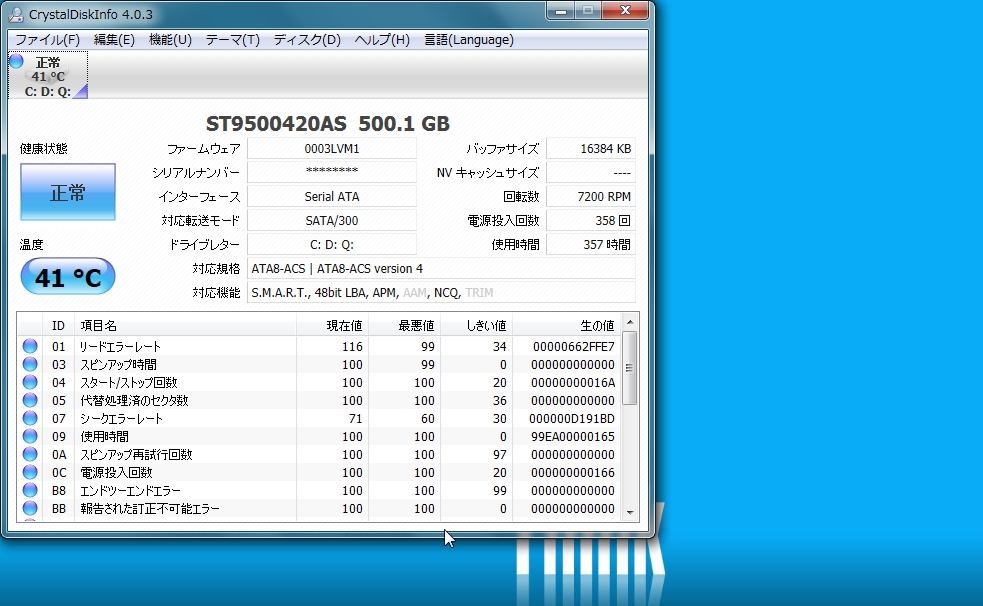Open the テーマ(T) menu
983x606 pixels.
pos(233,40)
